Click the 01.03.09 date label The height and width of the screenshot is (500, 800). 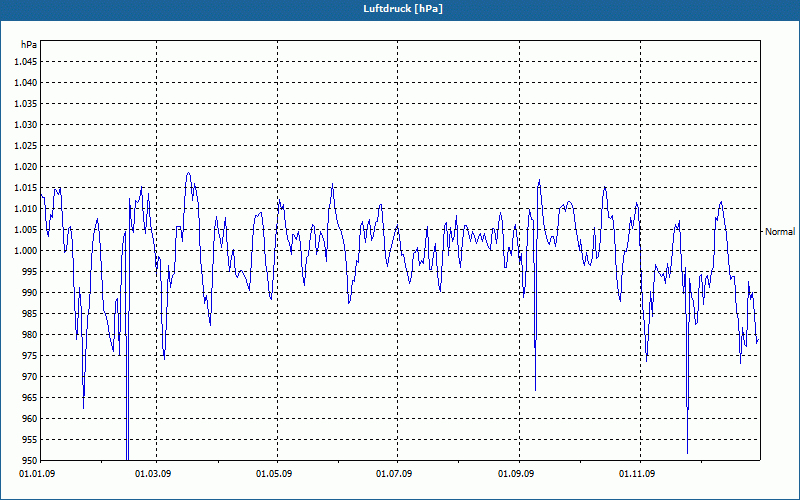[153, 474]
